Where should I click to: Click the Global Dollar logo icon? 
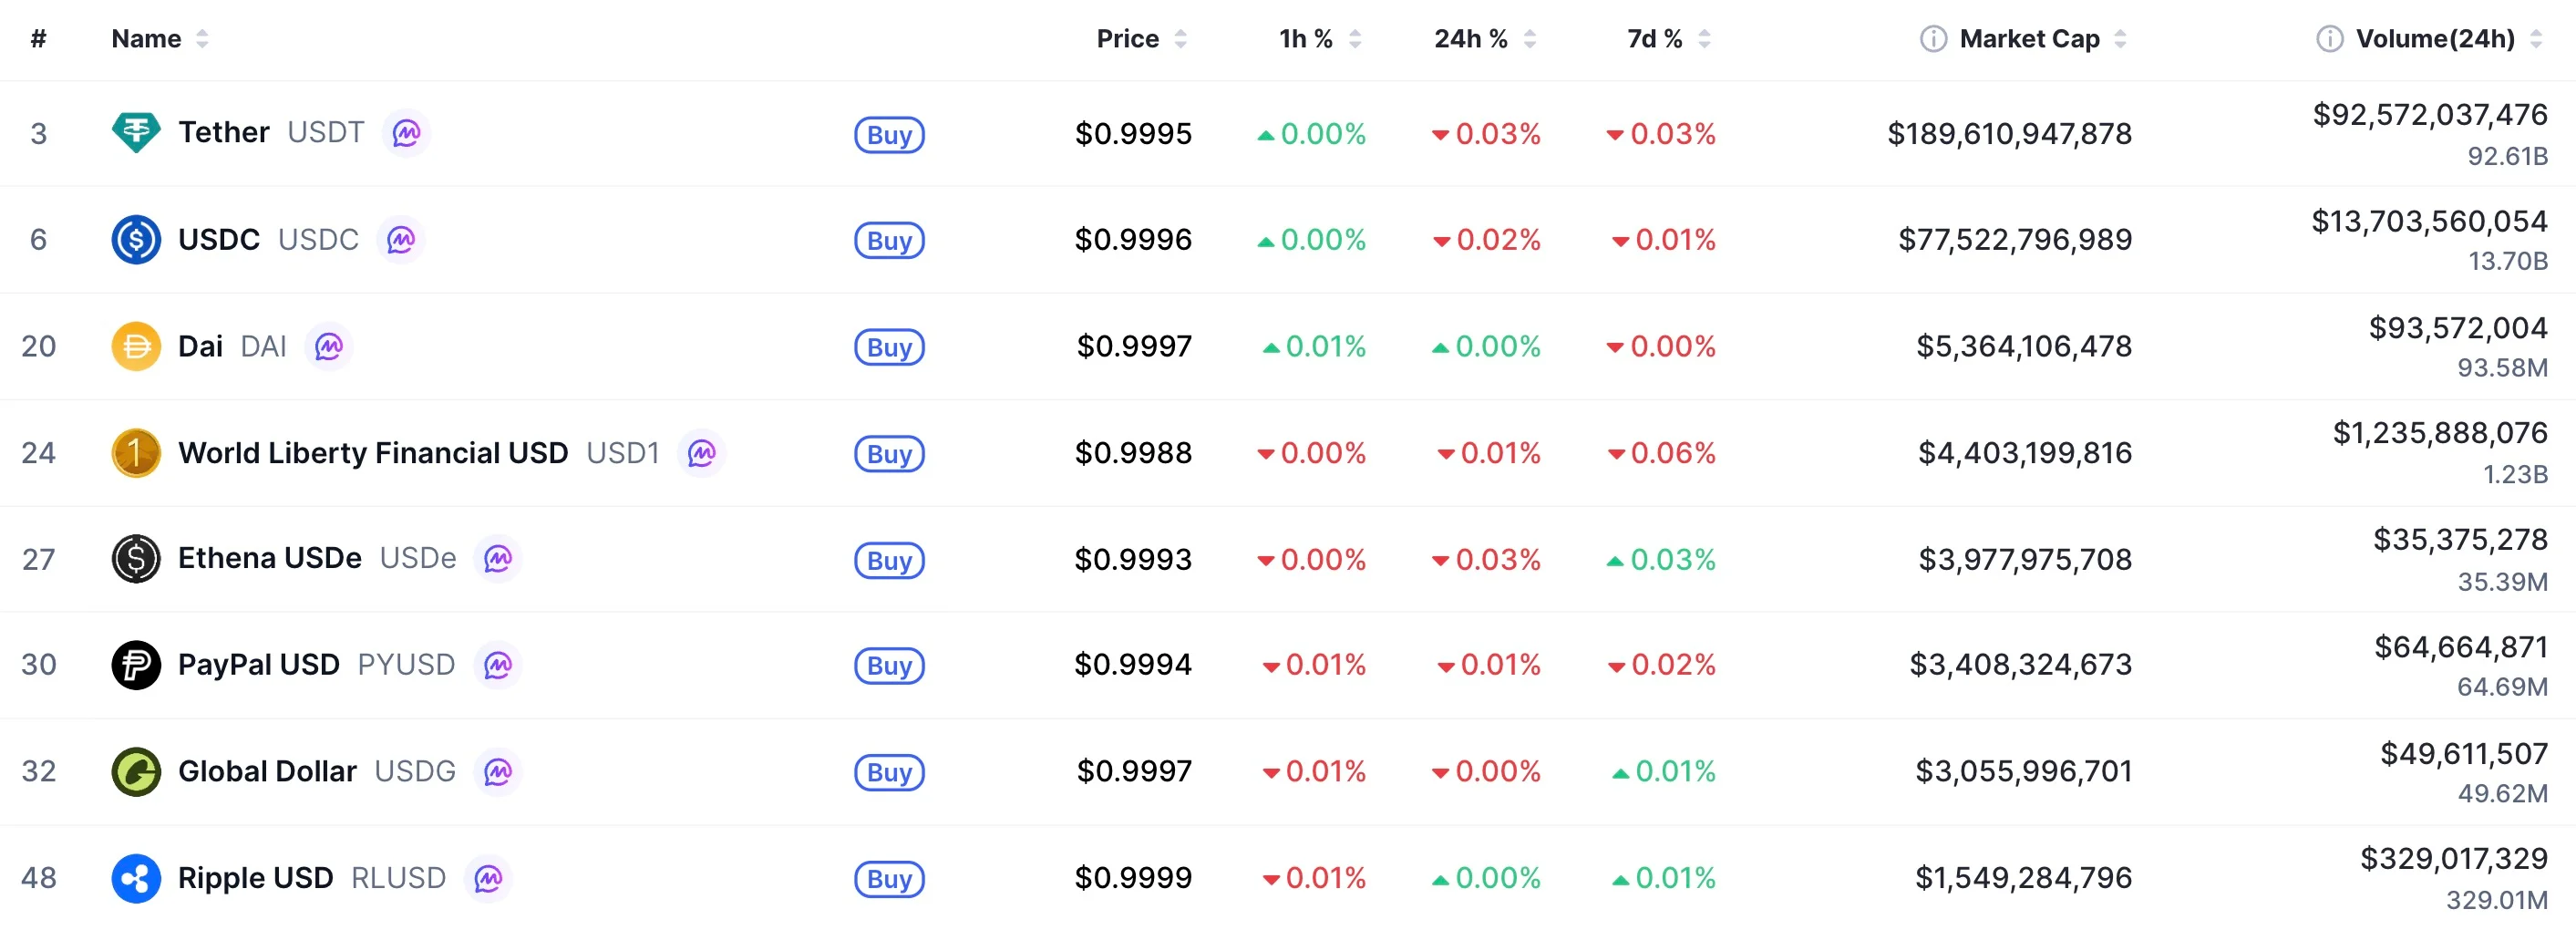(136, 772)
